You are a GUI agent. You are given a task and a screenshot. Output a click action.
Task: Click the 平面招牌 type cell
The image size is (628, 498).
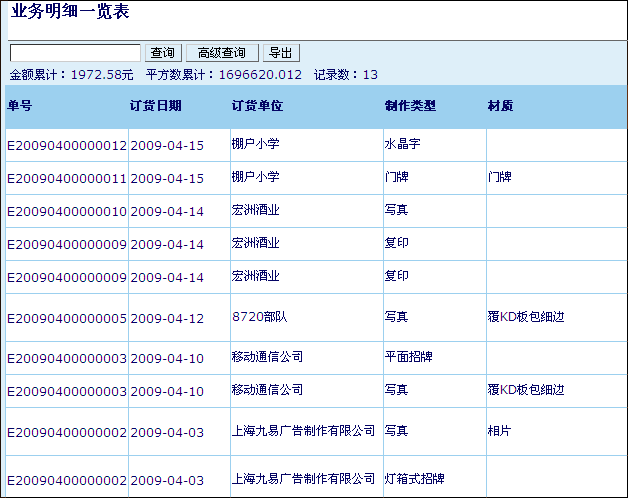[408, 357]
